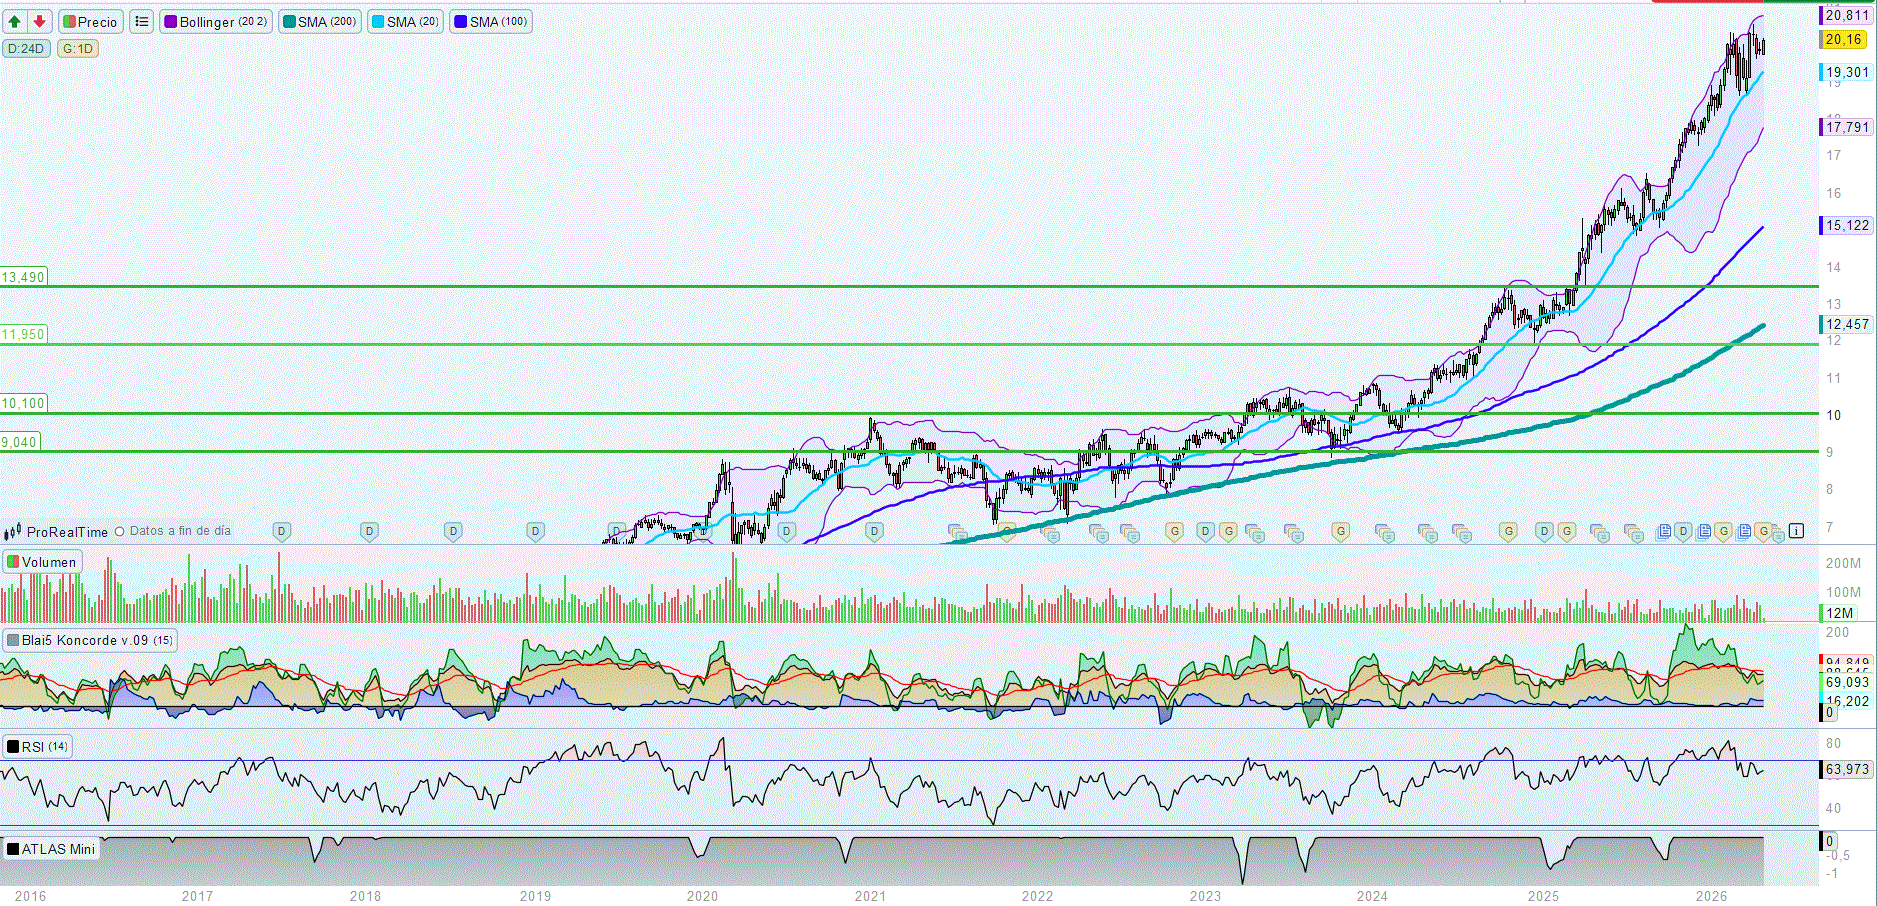Click the Blai5 Koncorde v.09 label
Viewport: 1877px width, 906px height.
pyautogui.click(x=90, y=640)
